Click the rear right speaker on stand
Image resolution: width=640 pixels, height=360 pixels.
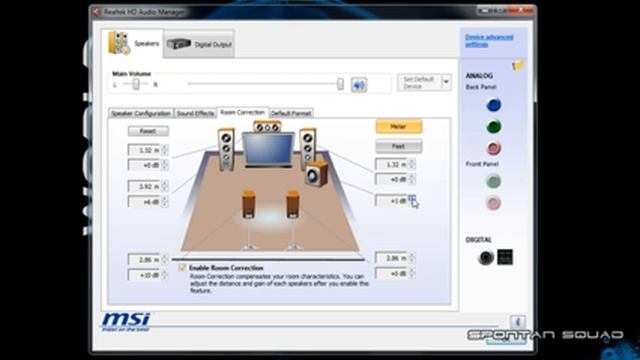point(293,220)
